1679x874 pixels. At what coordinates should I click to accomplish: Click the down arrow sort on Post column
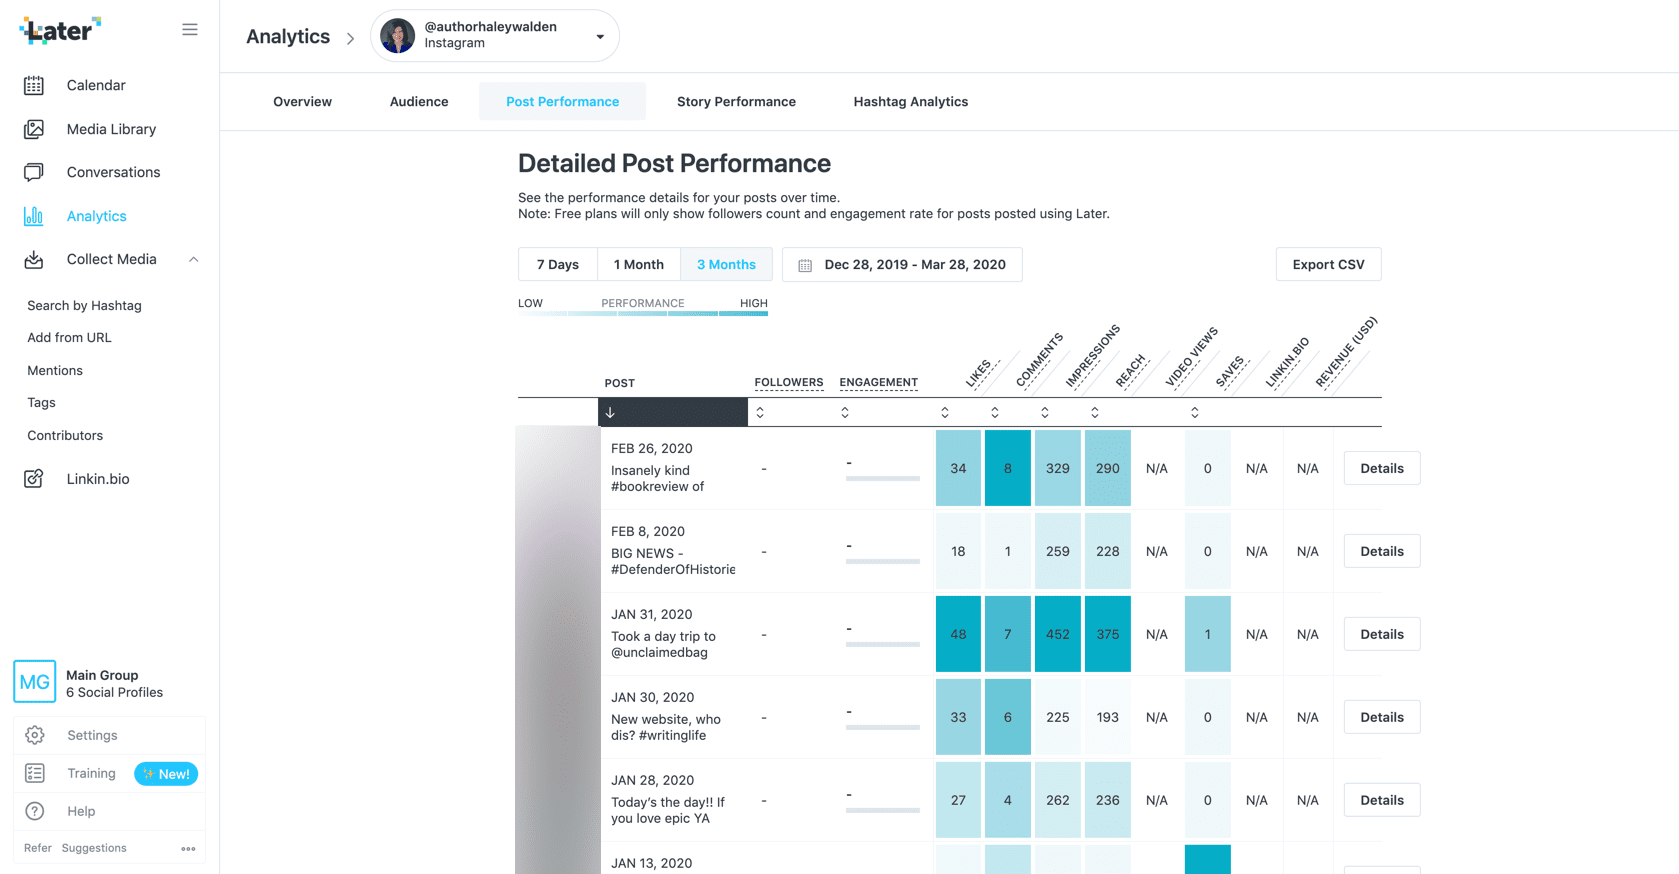pyautogui.click(x=610, y=412)
